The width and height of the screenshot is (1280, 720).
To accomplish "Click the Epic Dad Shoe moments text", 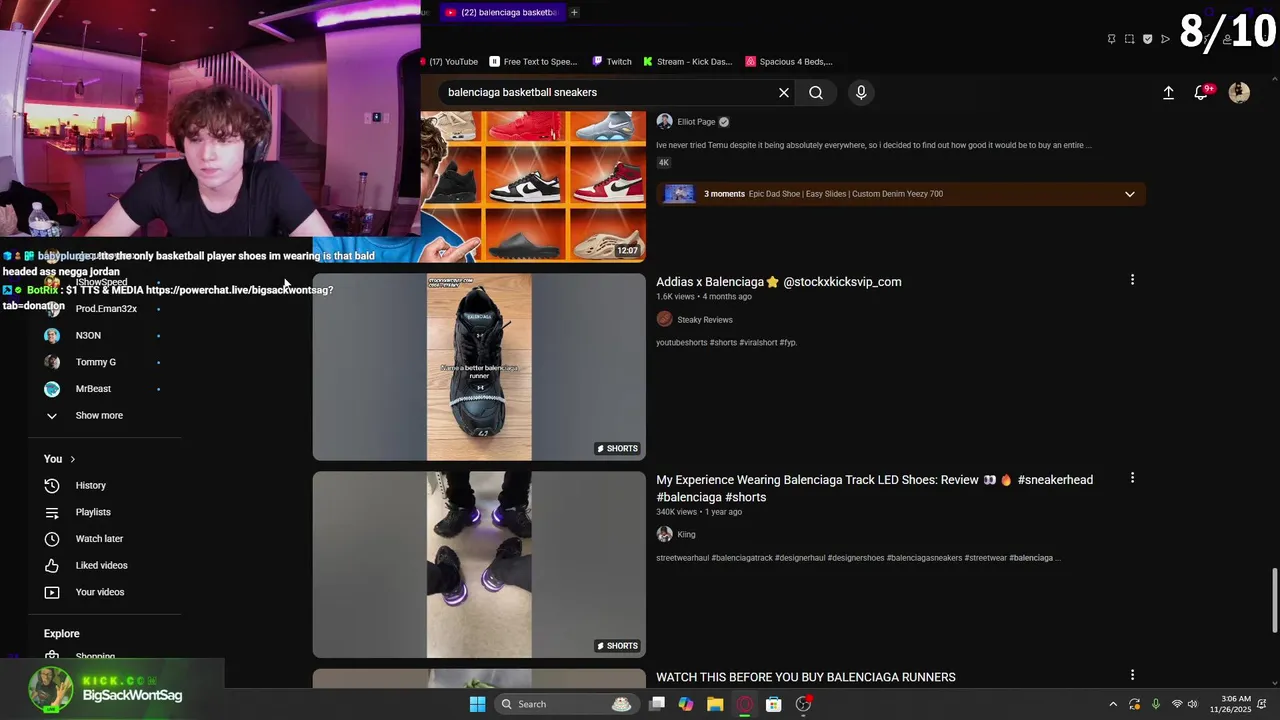I will coord(845,194).
